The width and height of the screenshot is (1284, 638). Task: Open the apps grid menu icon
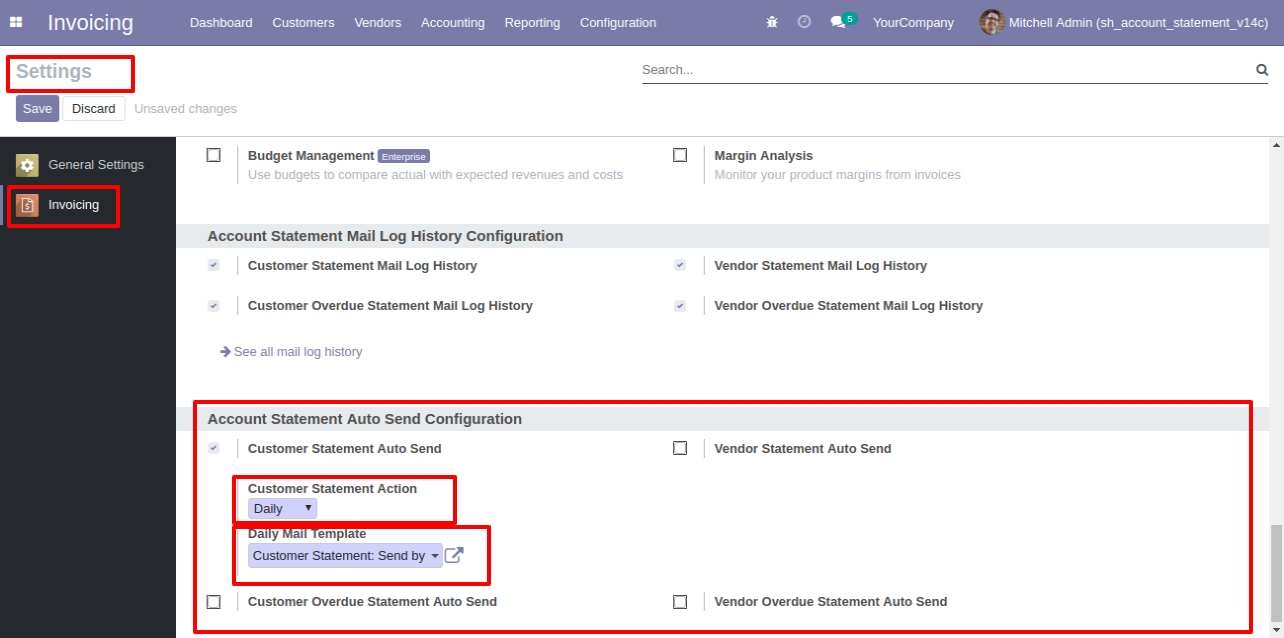tap(16, 22)
